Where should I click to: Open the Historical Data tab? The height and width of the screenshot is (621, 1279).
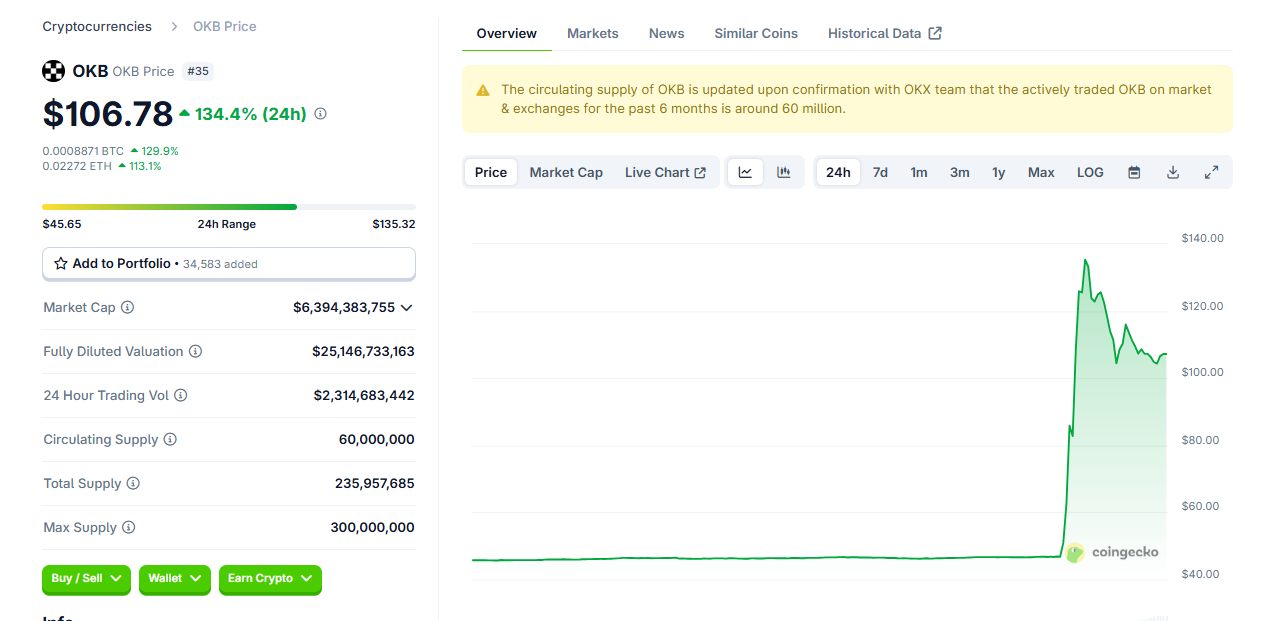885,33
